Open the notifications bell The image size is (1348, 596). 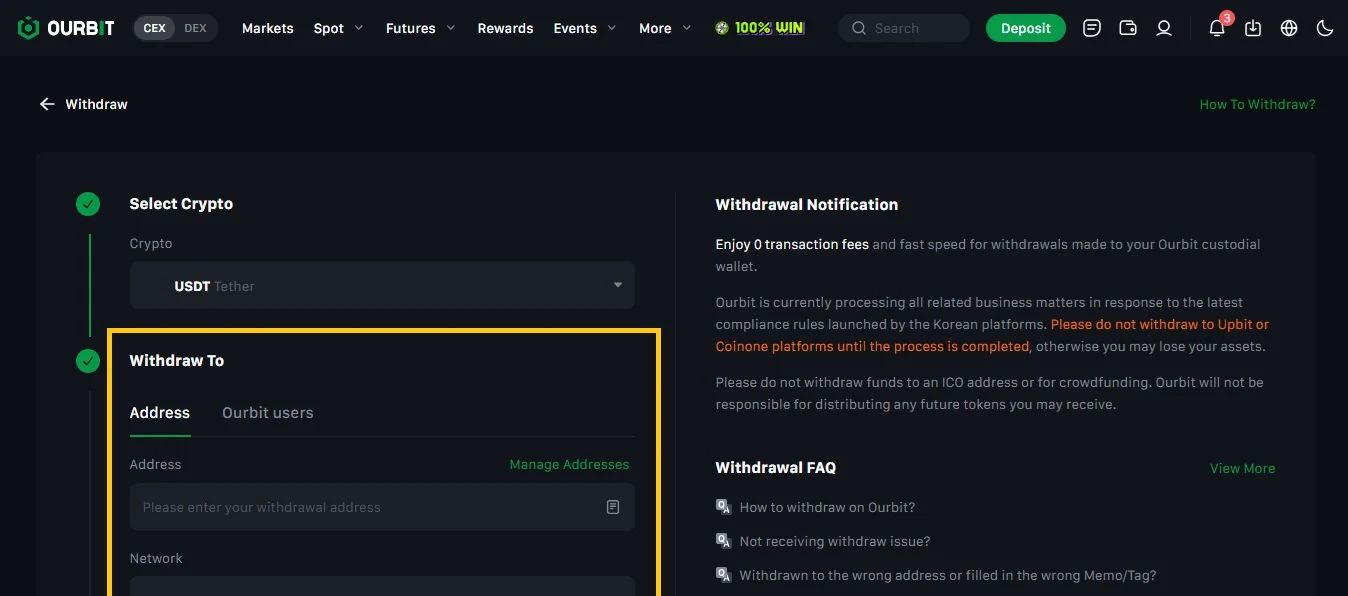pyautogui.click(x=1217, y=28)
